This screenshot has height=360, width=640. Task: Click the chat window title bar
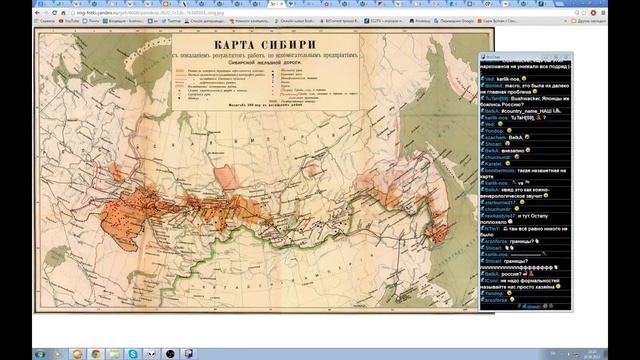pos(526,57)
